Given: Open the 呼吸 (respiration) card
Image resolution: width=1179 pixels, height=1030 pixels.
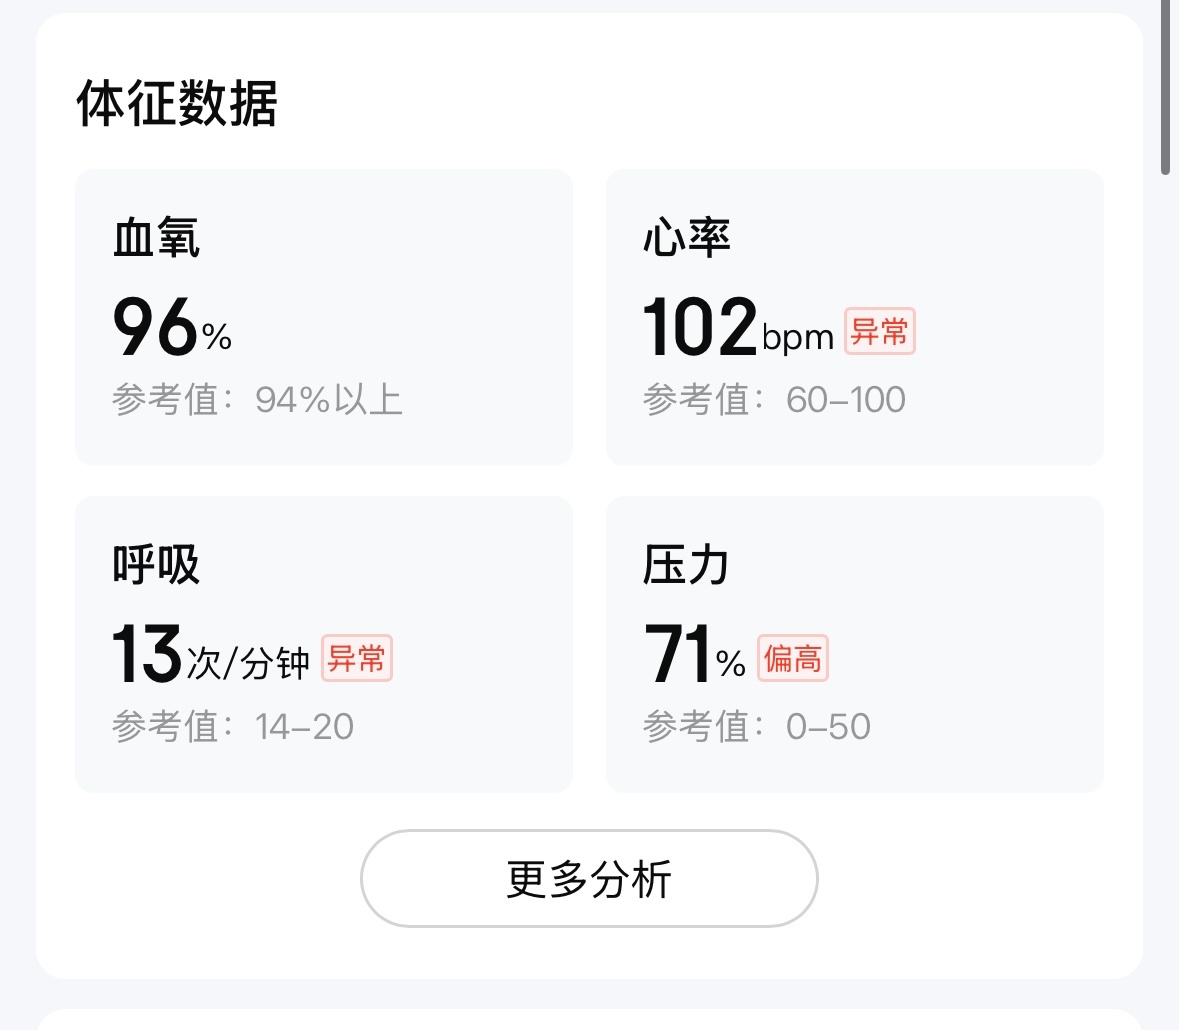Looking at the screenshot, I should [323, 644].
